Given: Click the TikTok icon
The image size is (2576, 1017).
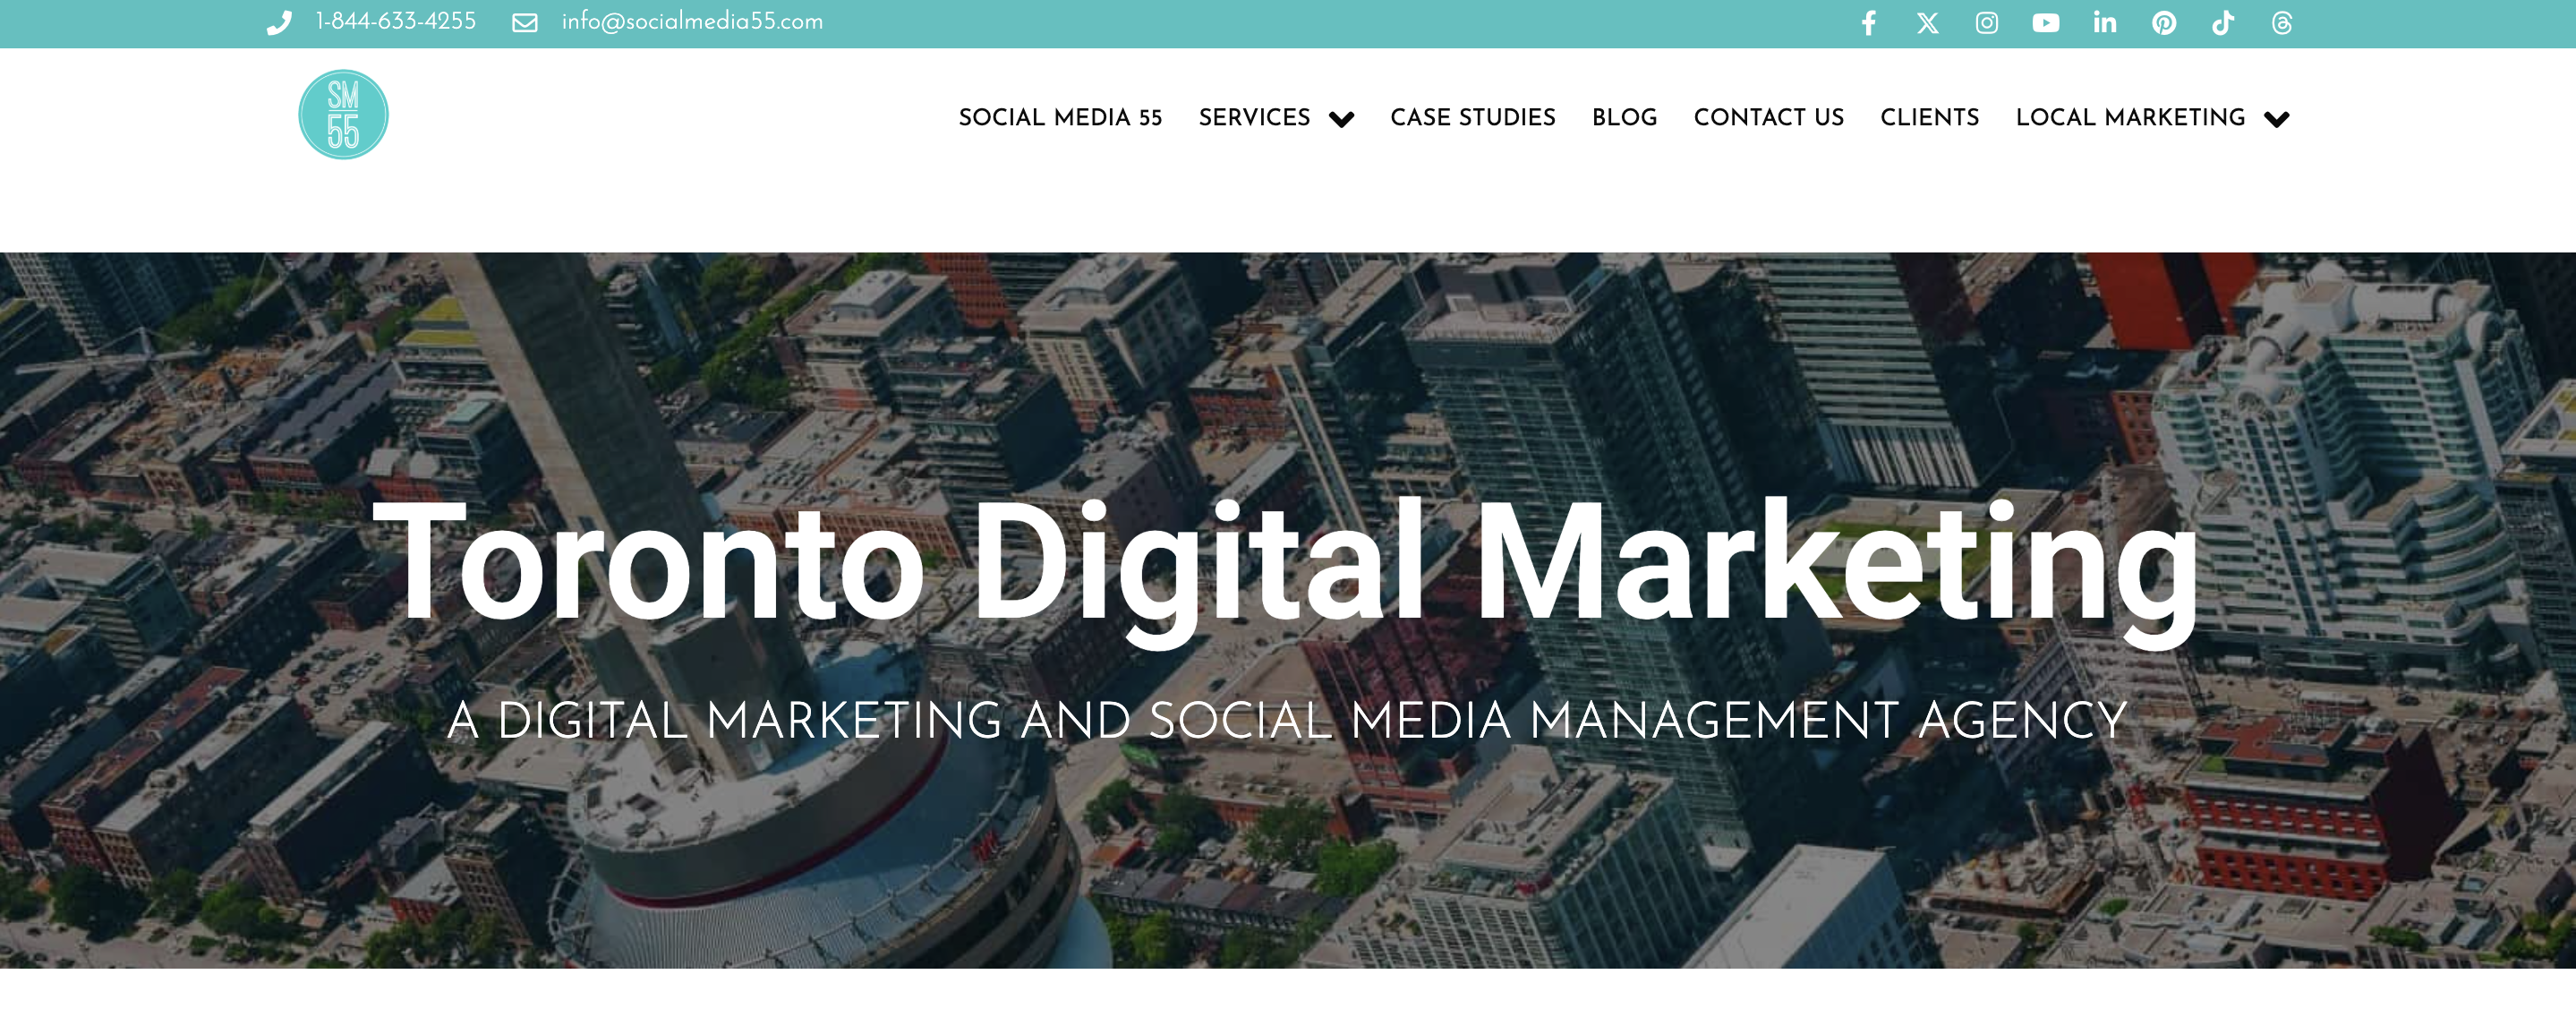Looking at the screenshot, I should (2222, 23).
